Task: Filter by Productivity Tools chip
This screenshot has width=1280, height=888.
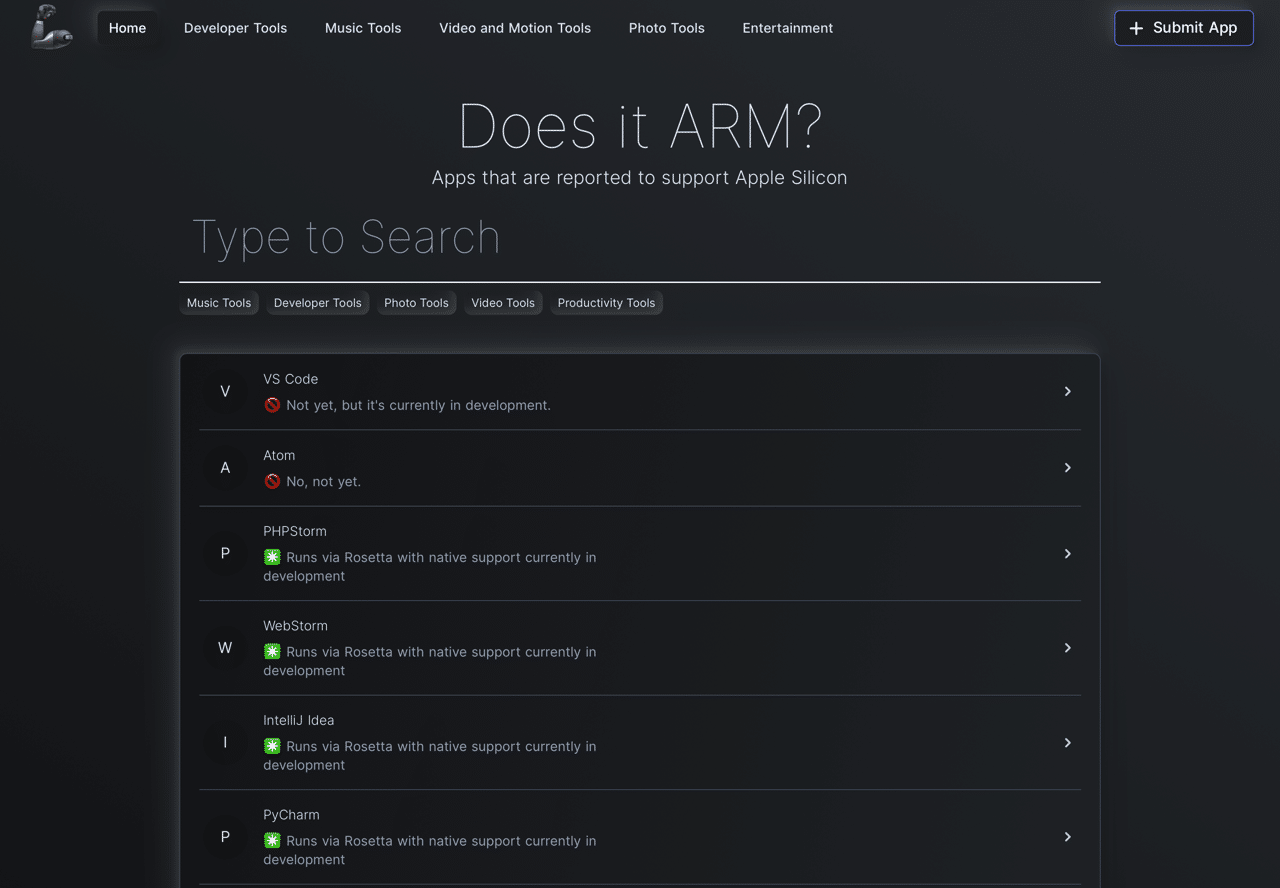Action: point(606,303)
